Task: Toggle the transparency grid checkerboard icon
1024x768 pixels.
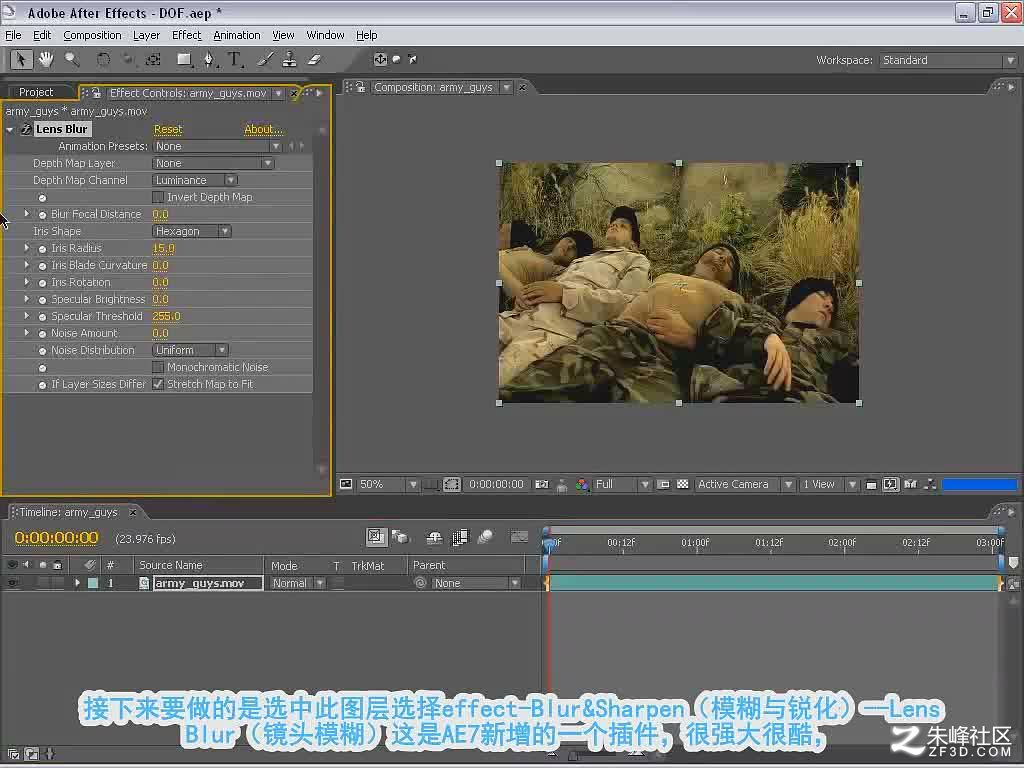Action: (x=682, y=484)
